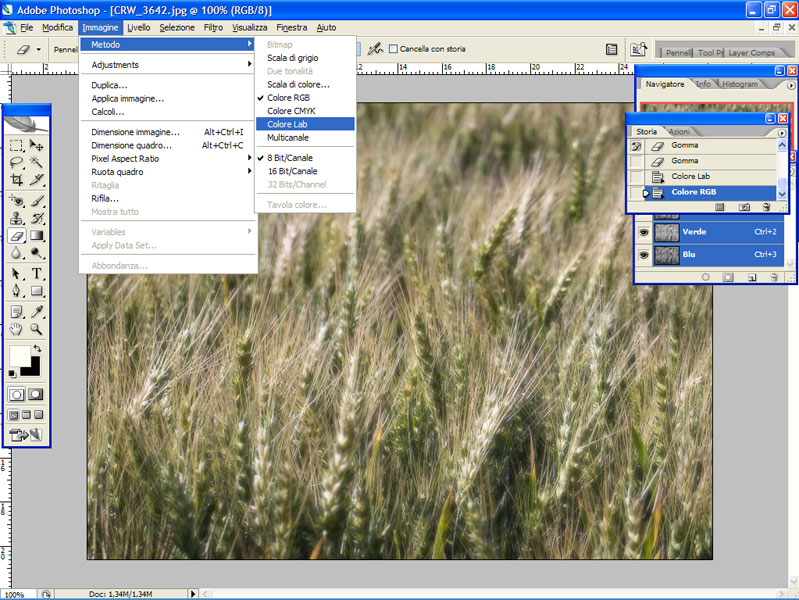
Task: Select the Hand tool
Action: click(x=16, y=329)
